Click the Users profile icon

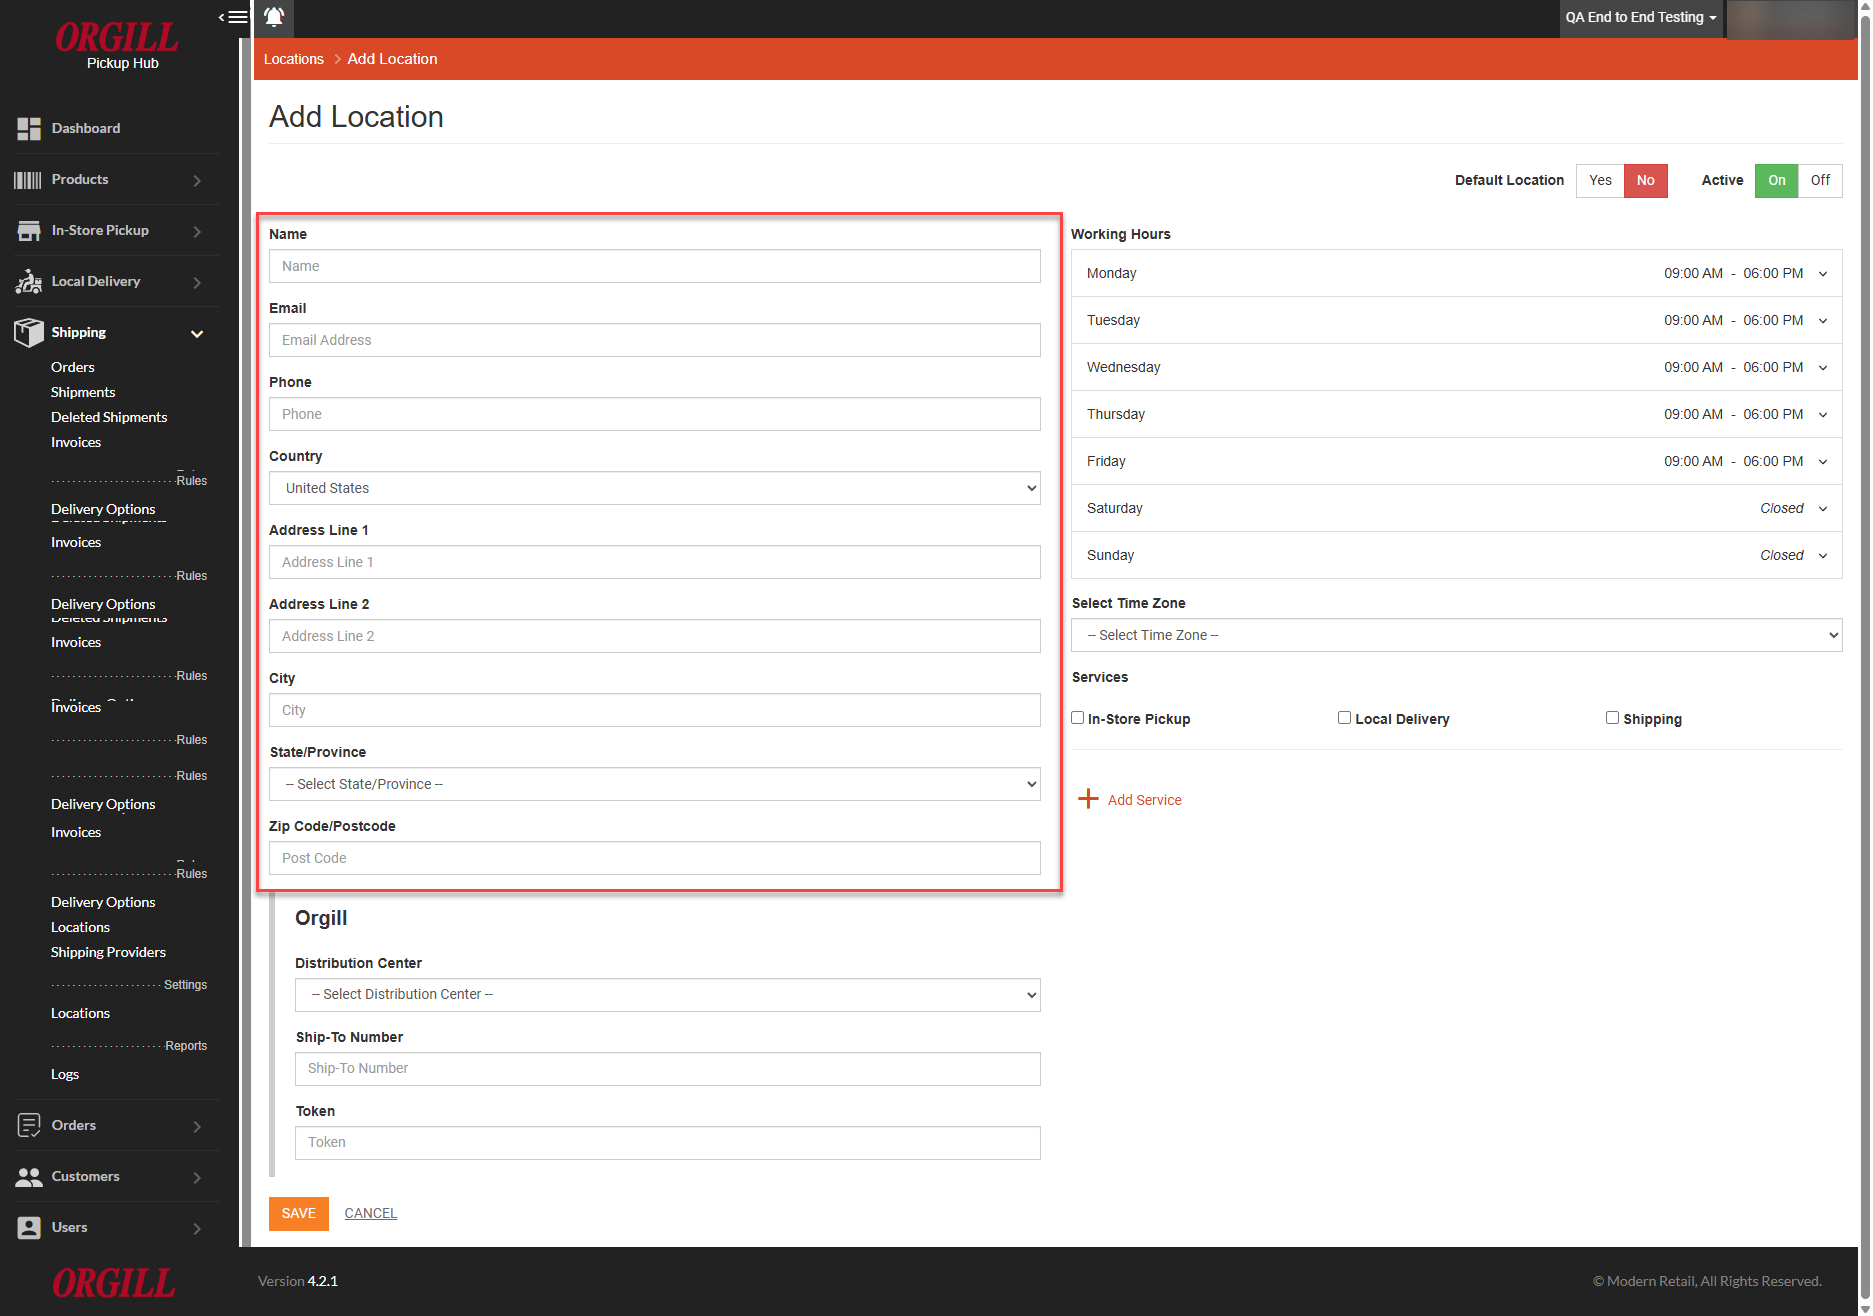tap(29, 1228)
